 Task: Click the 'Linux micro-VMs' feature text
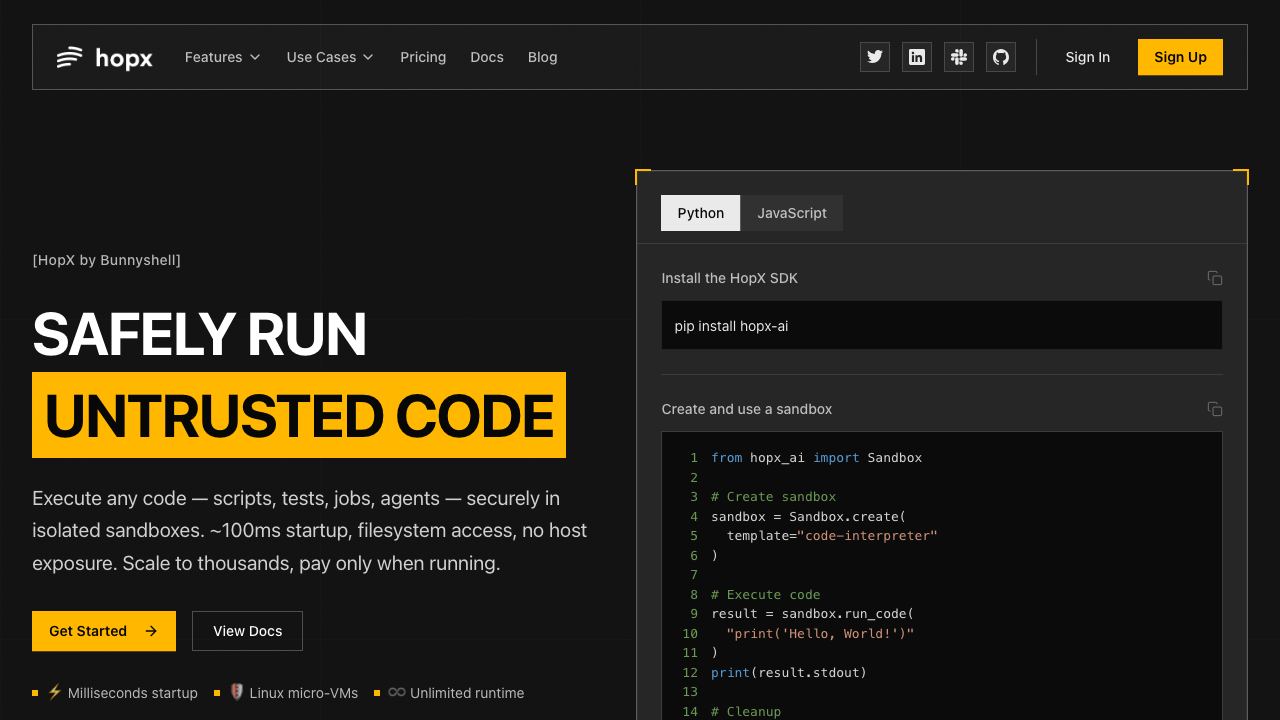click(304, 693)
